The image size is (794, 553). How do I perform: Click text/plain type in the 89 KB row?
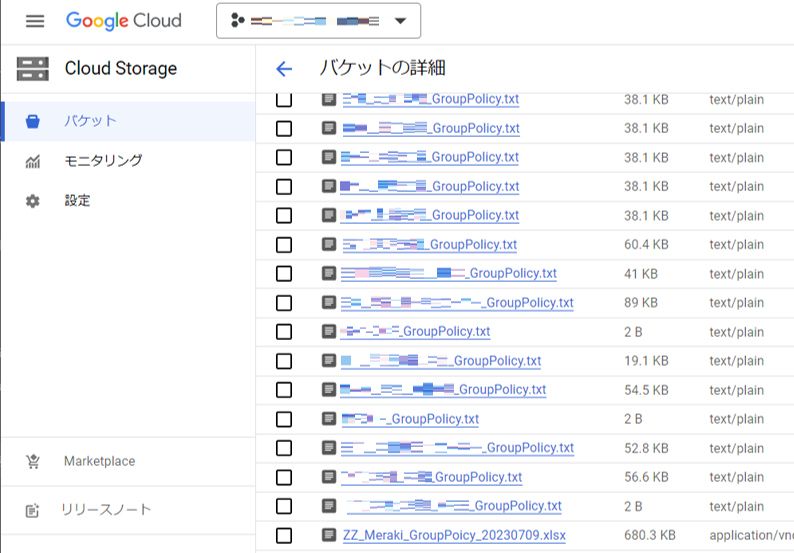pos(736,303)
